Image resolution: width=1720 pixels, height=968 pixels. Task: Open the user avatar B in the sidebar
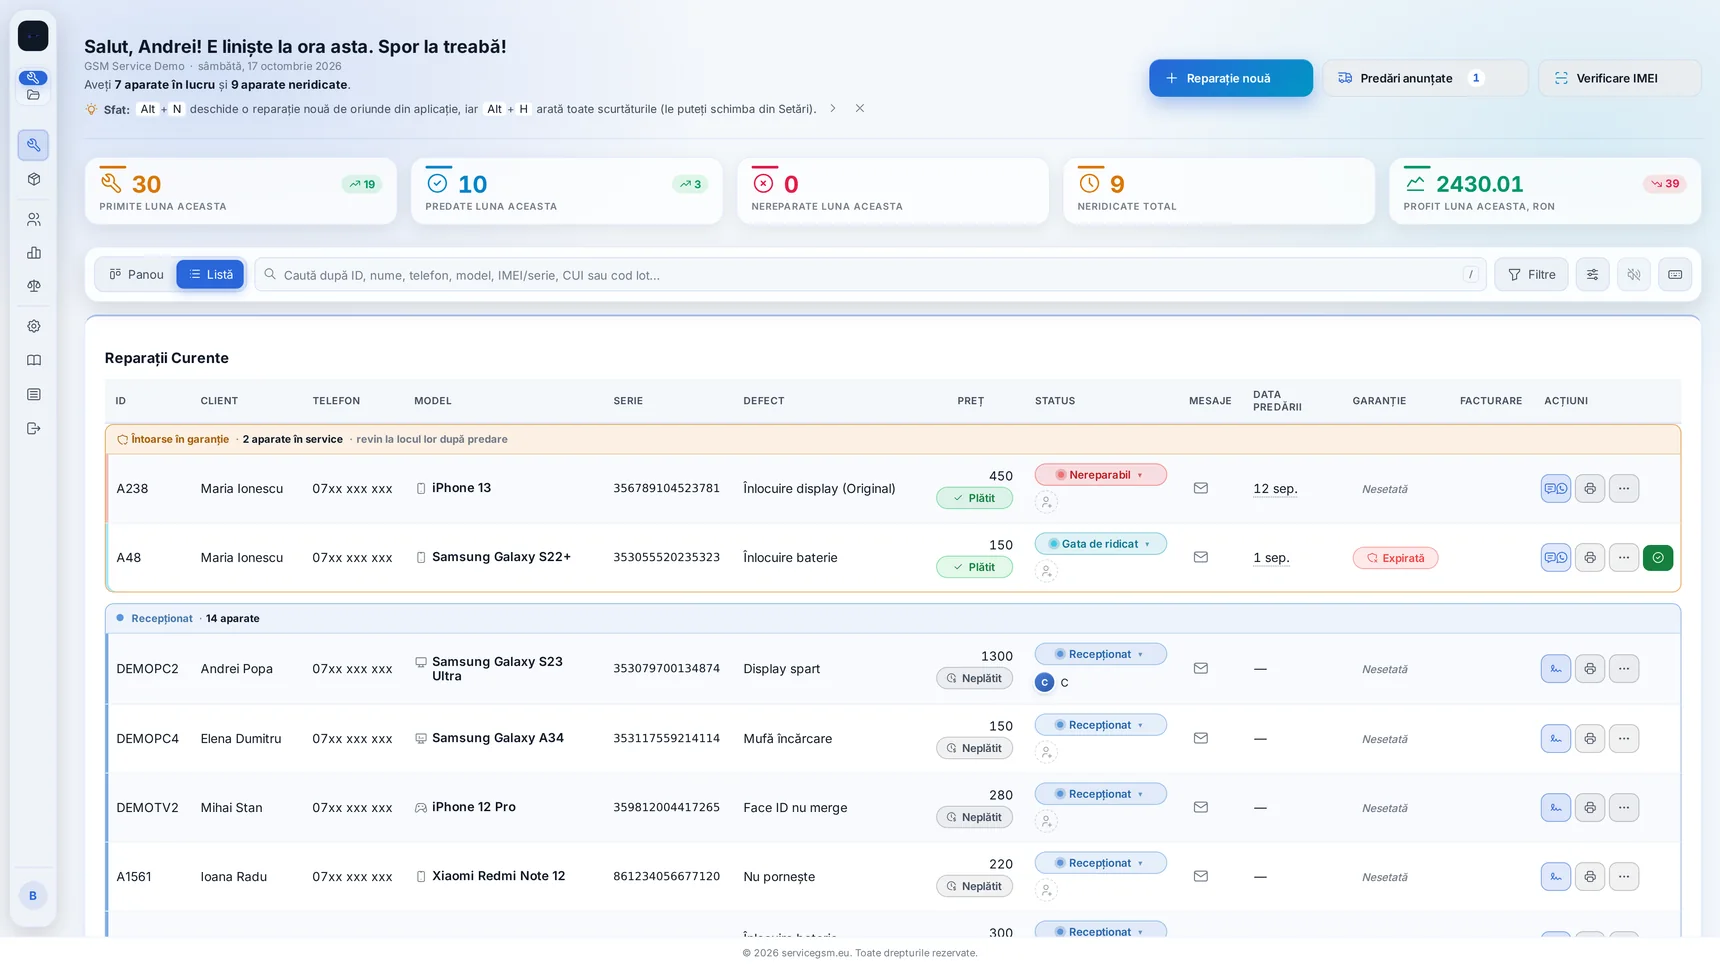click(x=33, y=895)
